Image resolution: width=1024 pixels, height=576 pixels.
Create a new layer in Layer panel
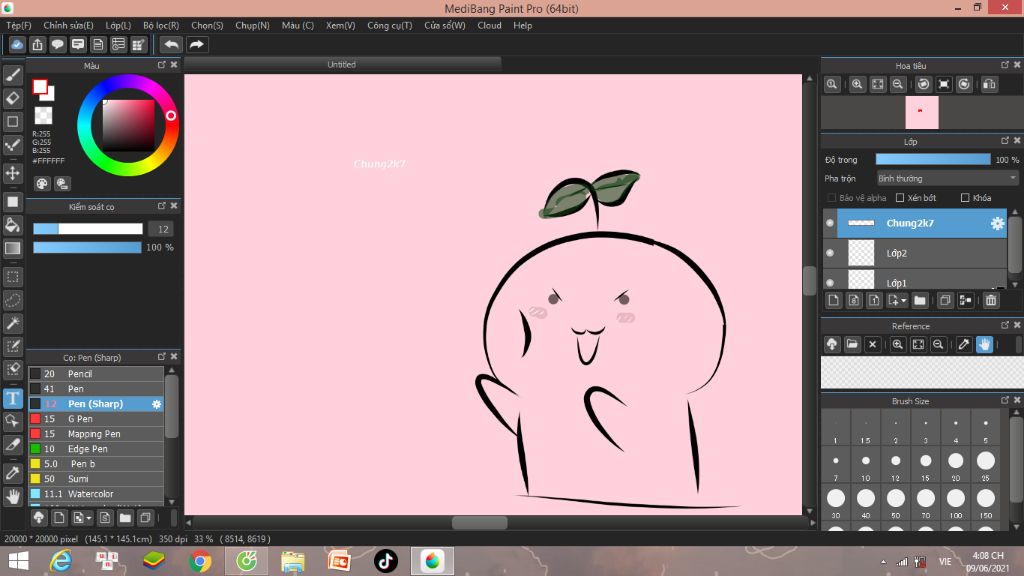click(833, 300)
